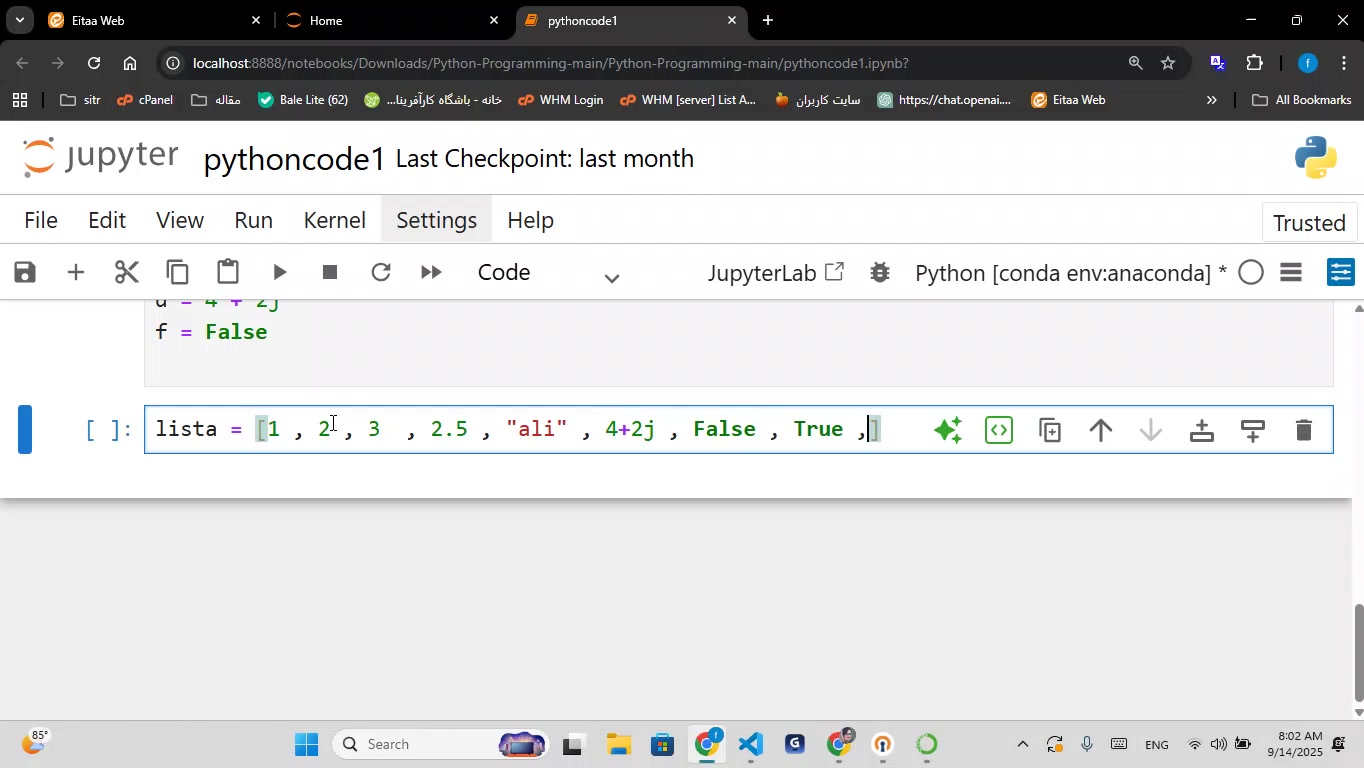The width and height of the screenshot is (1364, 768).
Task: Restart kernel and run all cells
Action: pyautogui.click(x=431, y=272)
